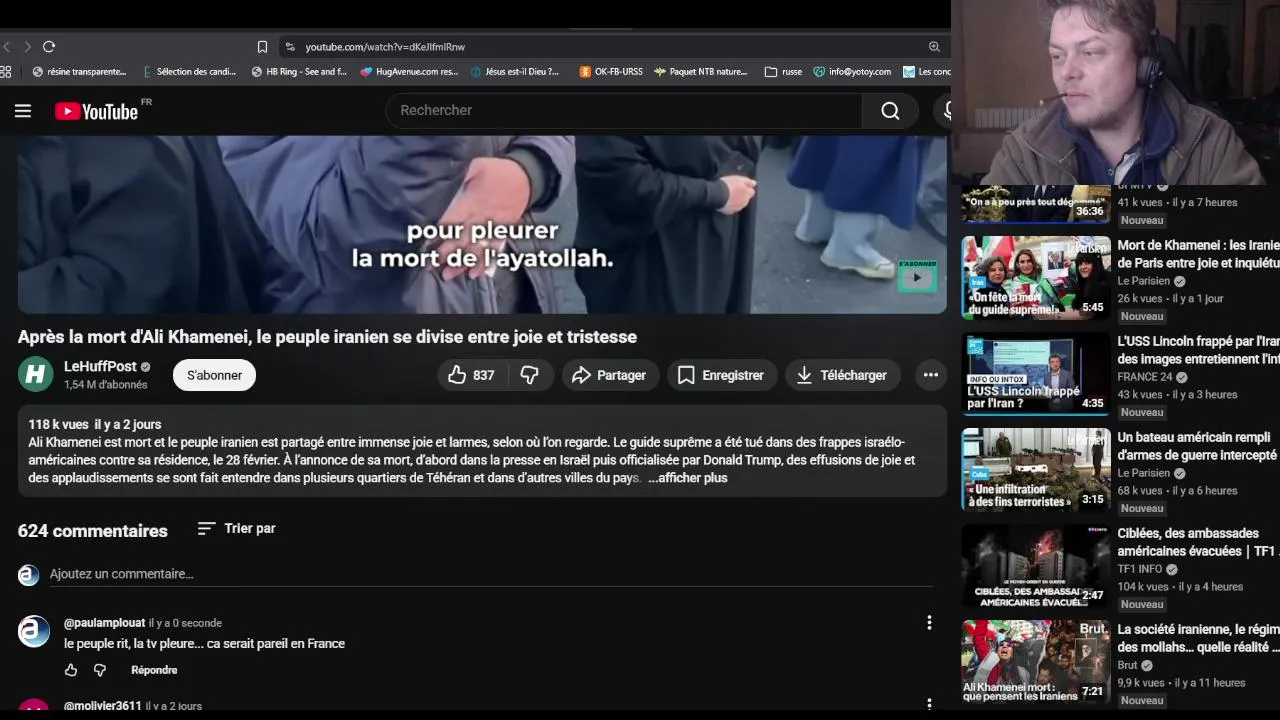
Task: Open 'Un bateau américain rempli' video title
Action: 1198,446
